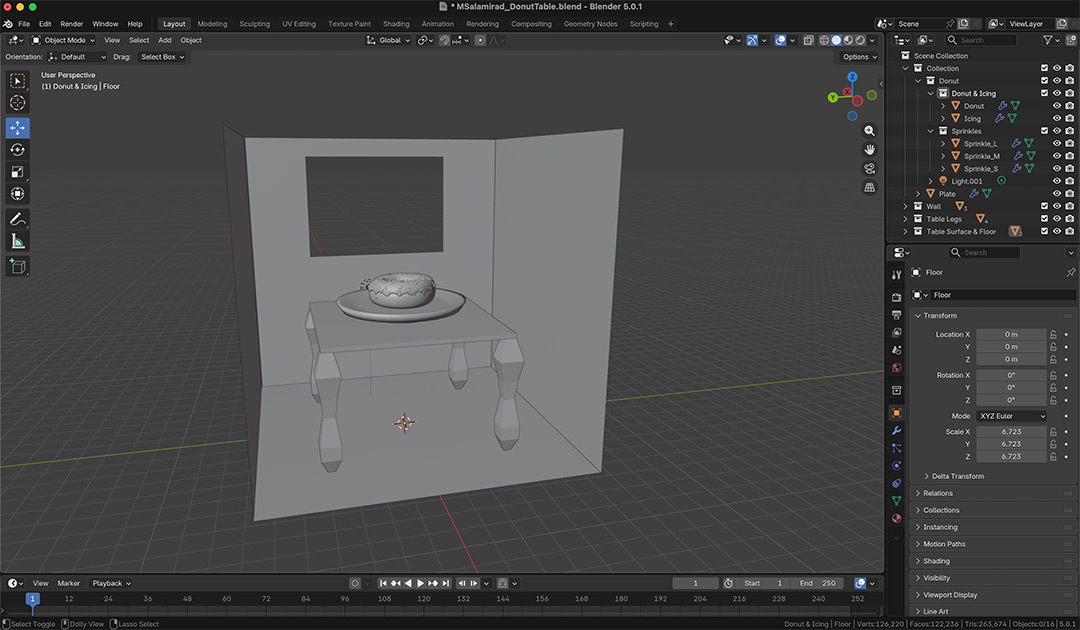Click the Scale X value field
Image resolution: width=1080 pixels, height=630 pixels.
pos(1011,432)
